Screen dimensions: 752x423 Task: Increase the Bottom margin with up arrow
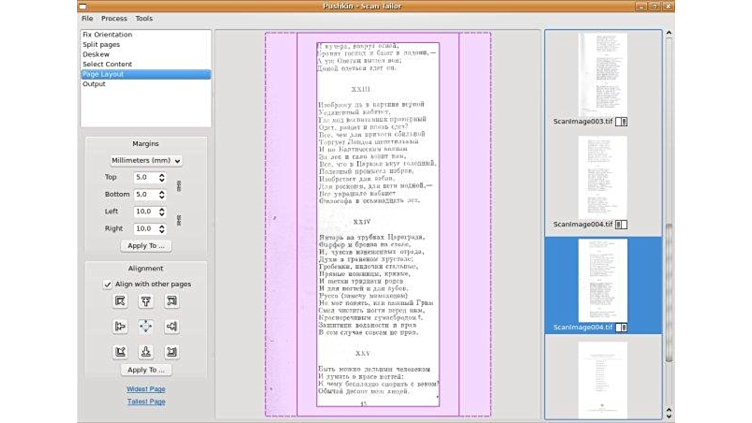click(162, 192)
